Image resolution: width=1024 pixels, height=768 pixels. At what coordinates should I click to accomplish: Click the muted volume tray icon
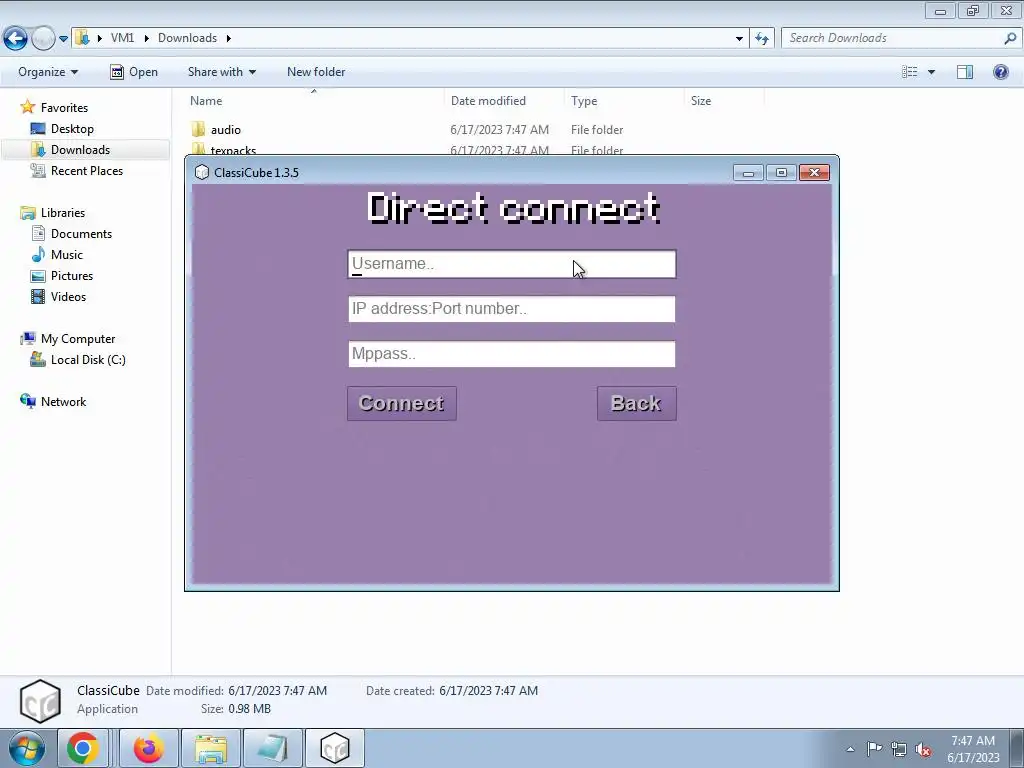(x=923, y=749)
